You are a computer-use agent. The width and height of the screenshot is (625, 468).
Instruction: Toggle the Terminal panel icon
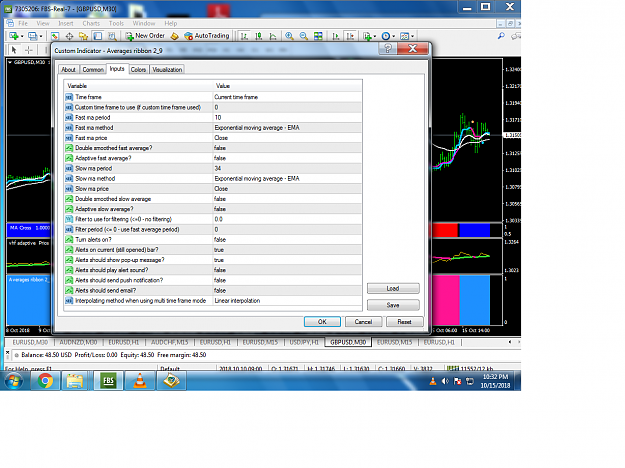[98, 36]
